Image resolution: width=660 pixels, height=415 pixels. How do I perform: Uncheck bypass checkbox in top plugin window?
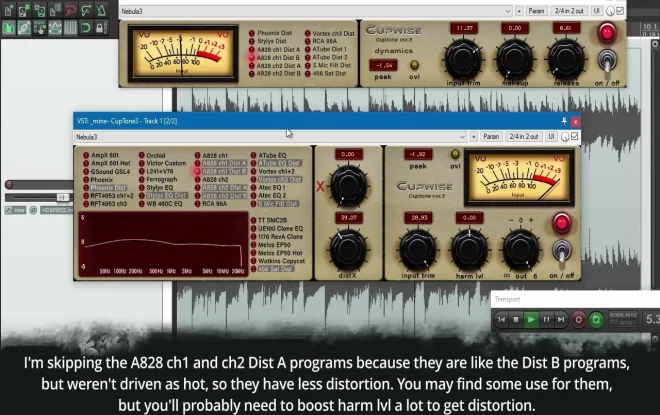[x=620, y=11]
